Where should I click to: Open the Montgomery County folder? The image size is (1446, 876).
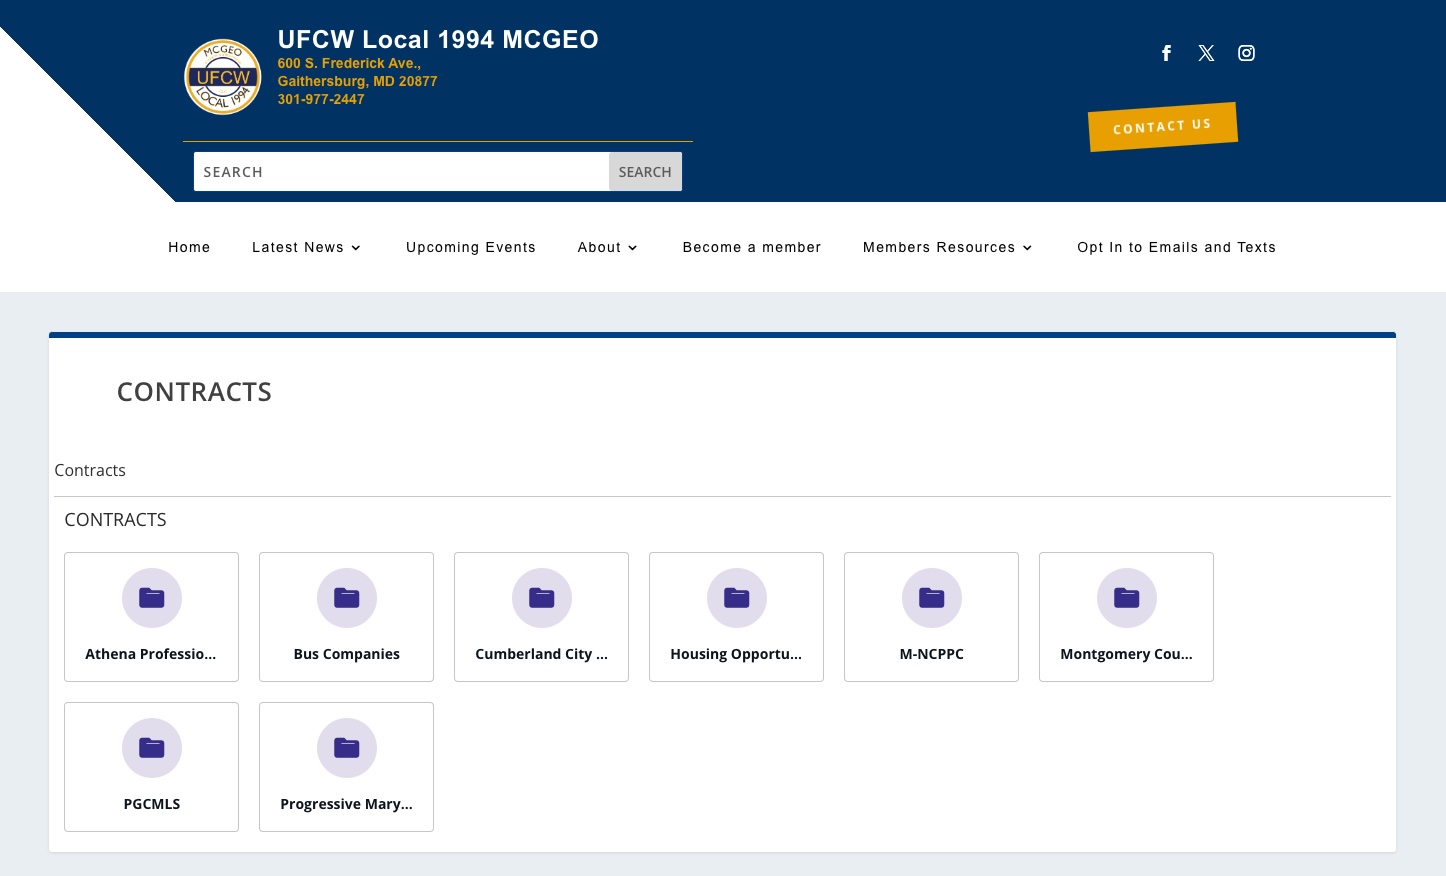[x=1126, y=617]
